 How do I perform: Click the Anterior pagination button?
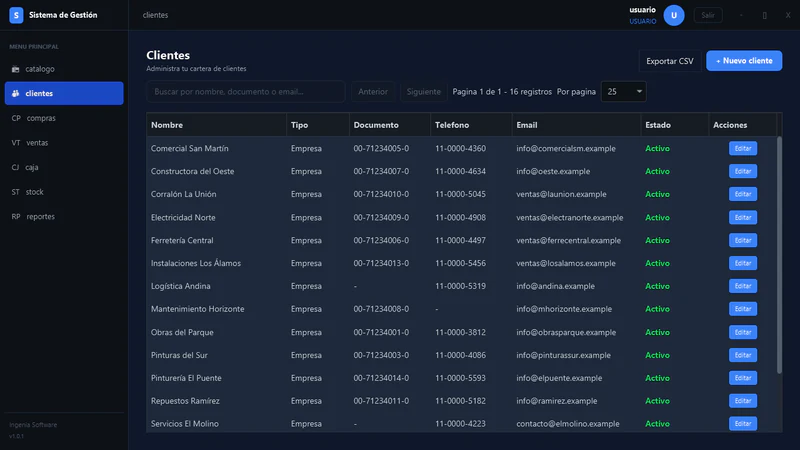(x=372, y=92)
